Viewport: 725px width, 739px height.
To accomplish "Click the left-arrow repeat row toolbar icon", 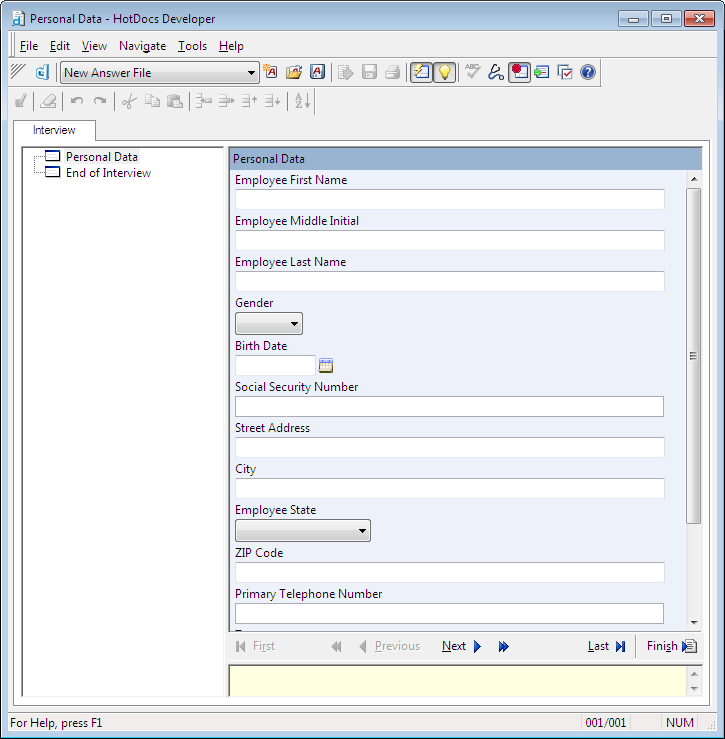I will pyautogui.click(x=204, y=101).
